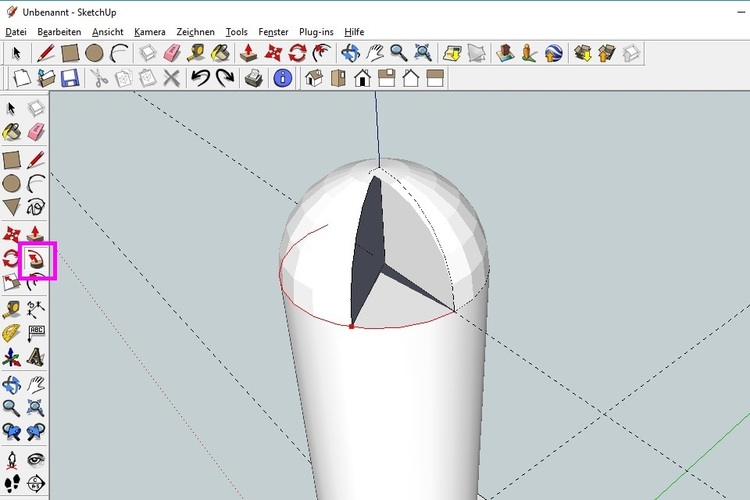Click the Paste clipboard icon
Screen dimensions: 750x500
[147, 78]
